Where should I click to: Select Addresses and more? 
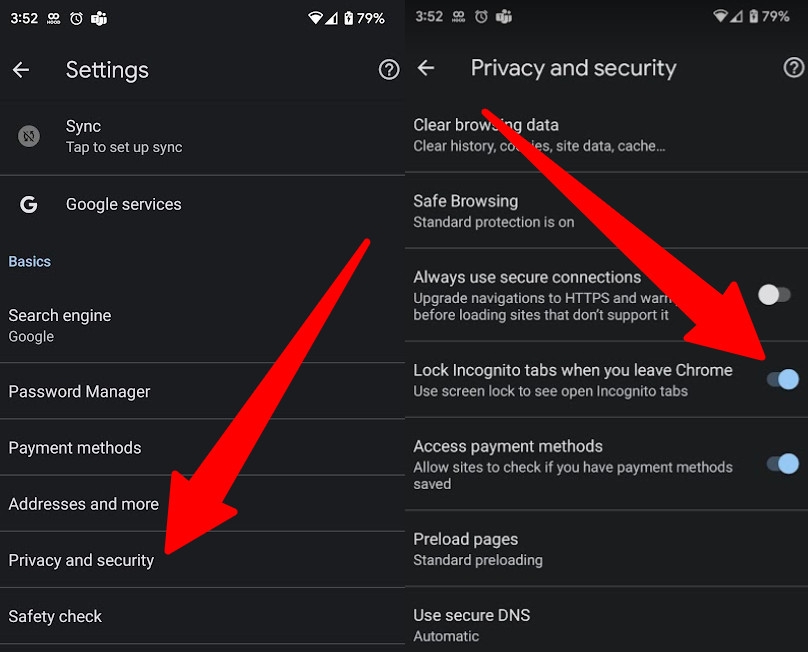pyautogui.click(x=84, y=504)
